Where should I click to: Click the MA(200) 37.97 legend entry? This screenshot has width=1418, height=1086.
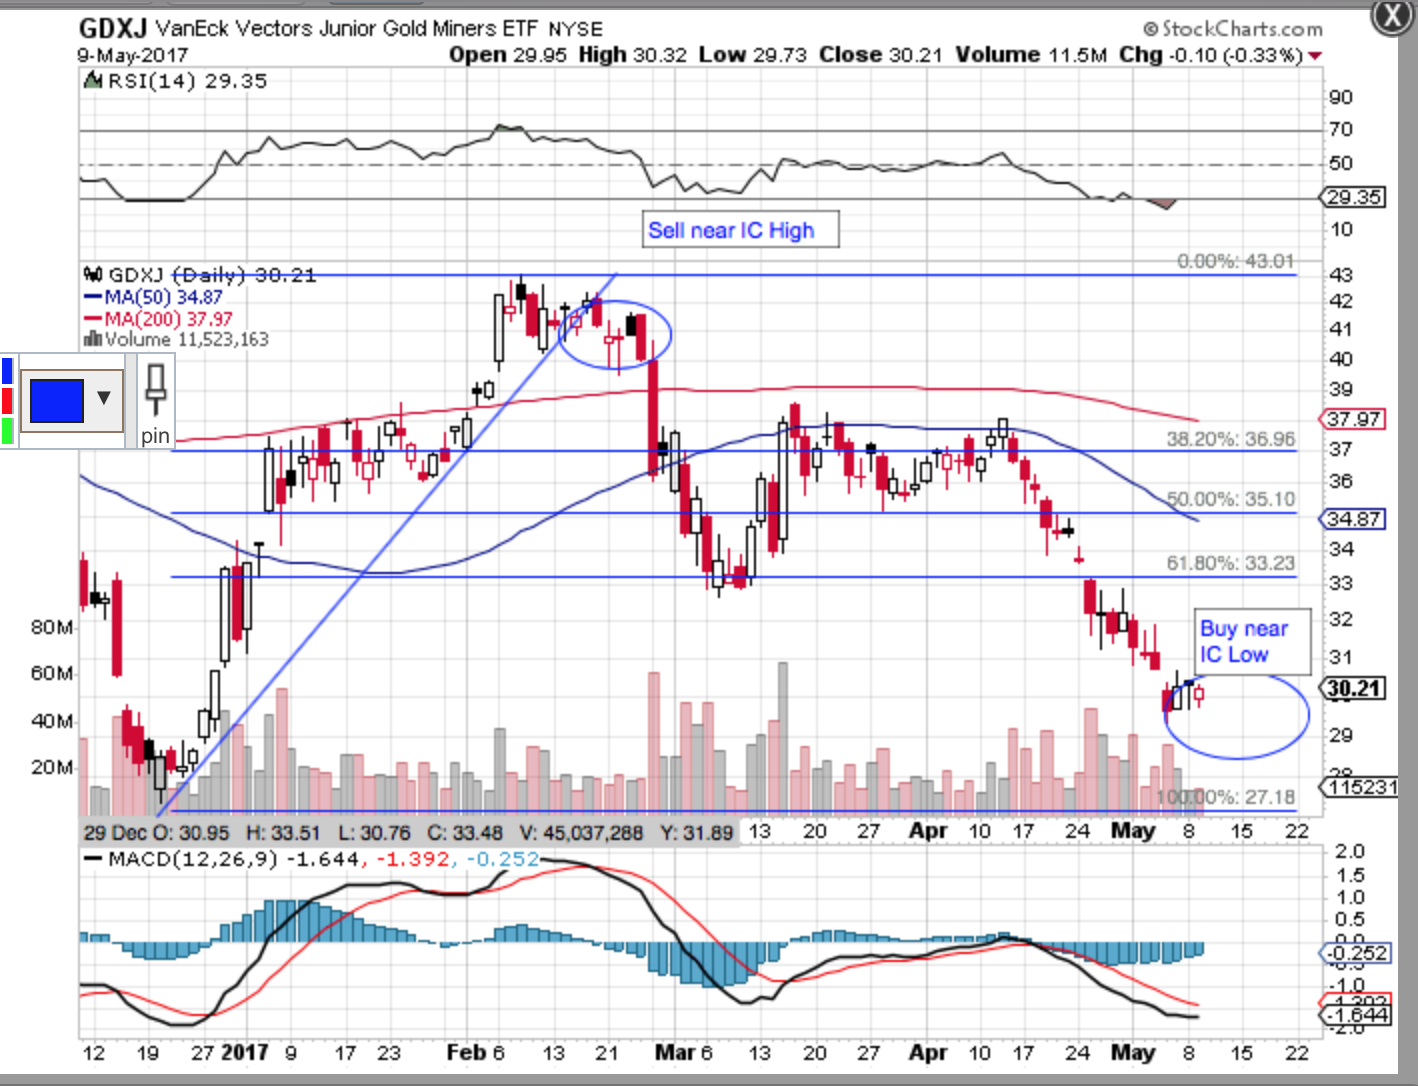tap(159, 319)
